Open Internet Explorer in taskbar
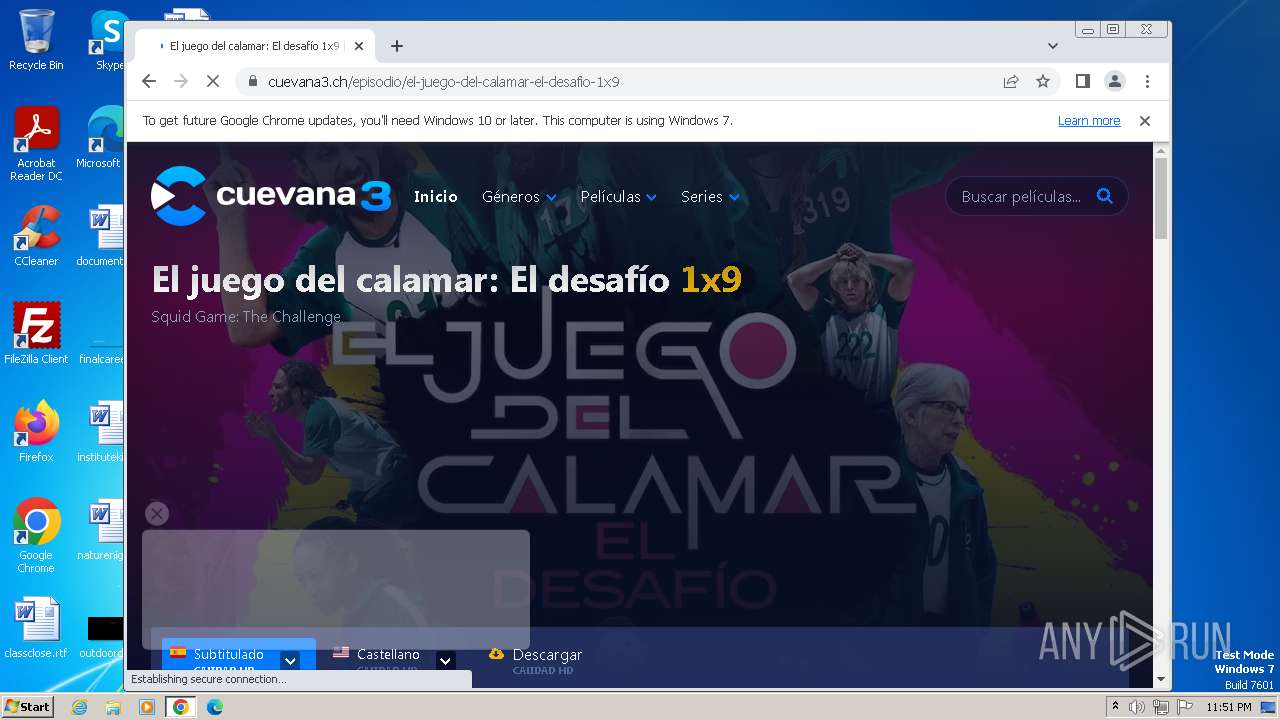This screenshot has width=1280, height=720. coord(79,707)
